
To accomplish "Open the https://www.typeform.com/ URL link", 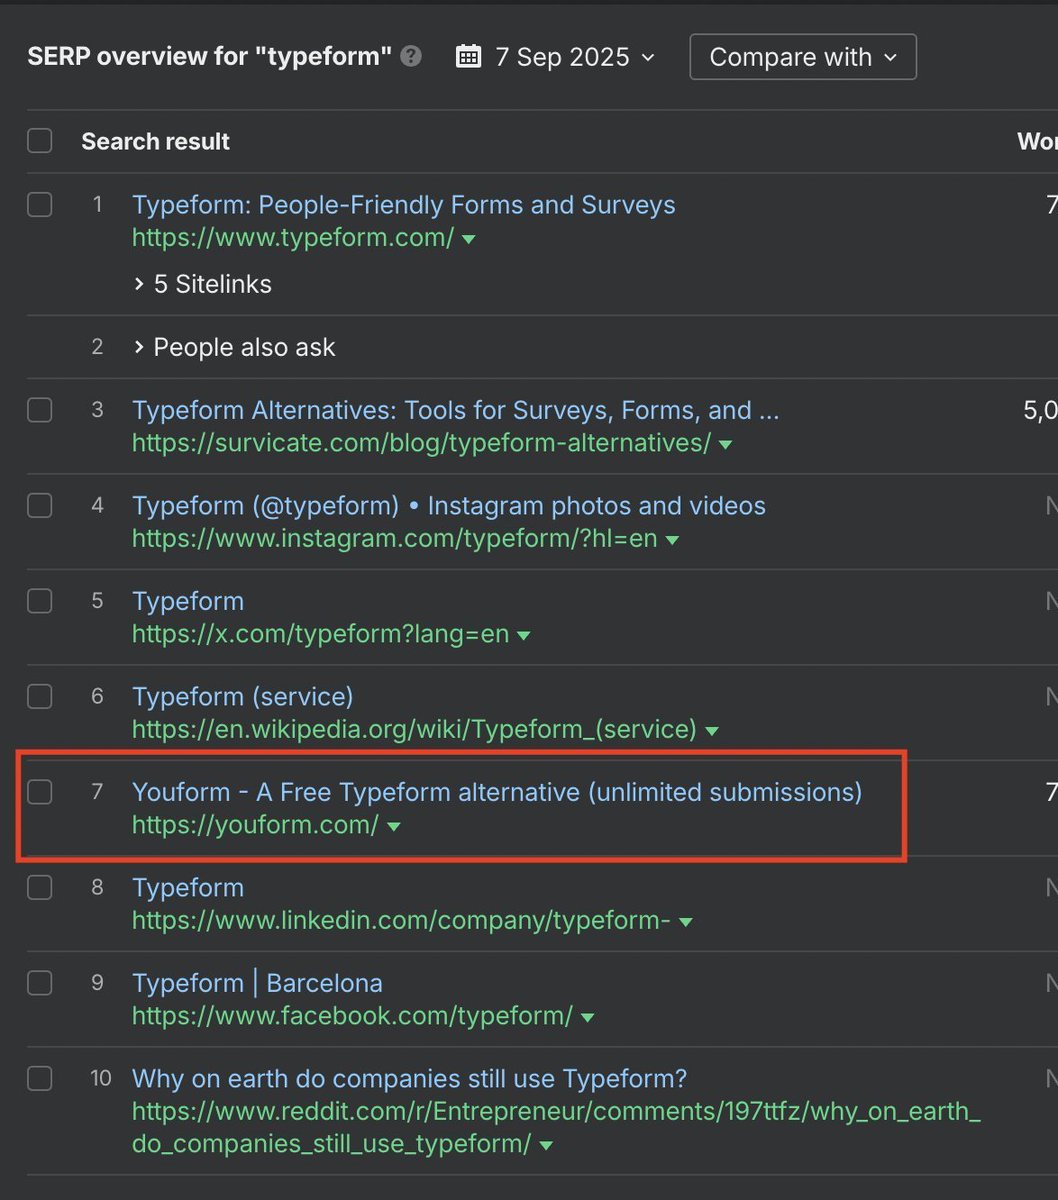I will (x=293, y=238).
